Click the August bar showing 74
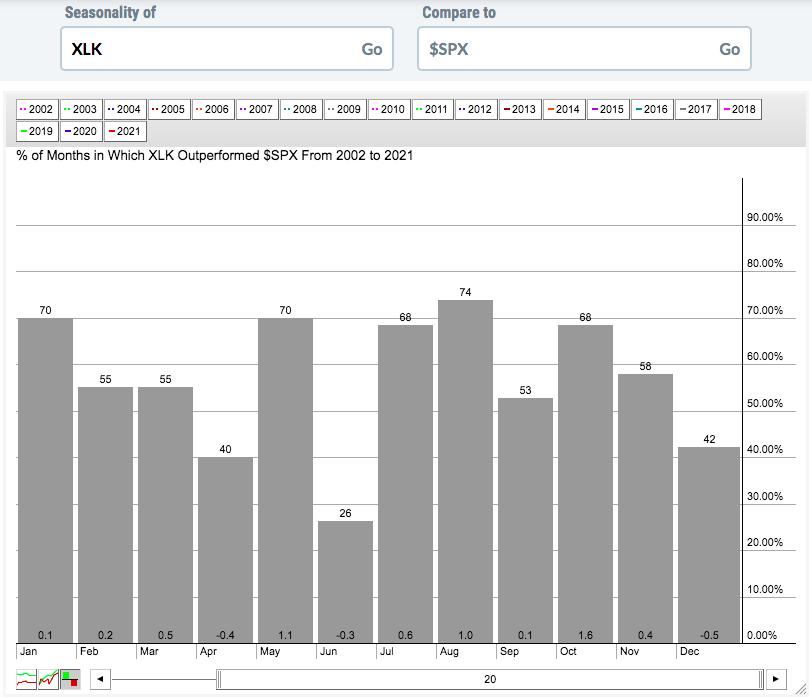The height and width of the screenshot is (698, 812). (465, 470)
